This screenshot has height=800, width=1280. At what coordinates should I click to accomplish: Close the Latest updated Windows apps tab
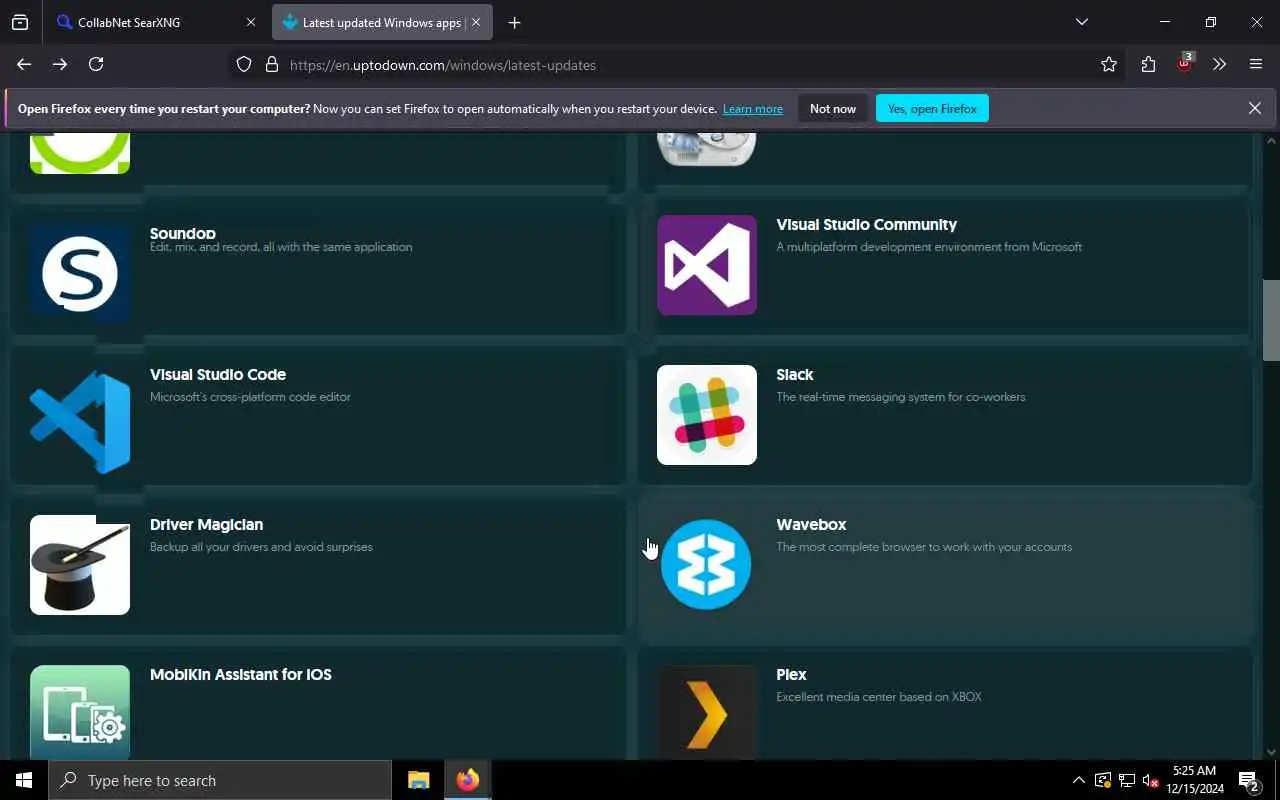click(x=476, y=22)
